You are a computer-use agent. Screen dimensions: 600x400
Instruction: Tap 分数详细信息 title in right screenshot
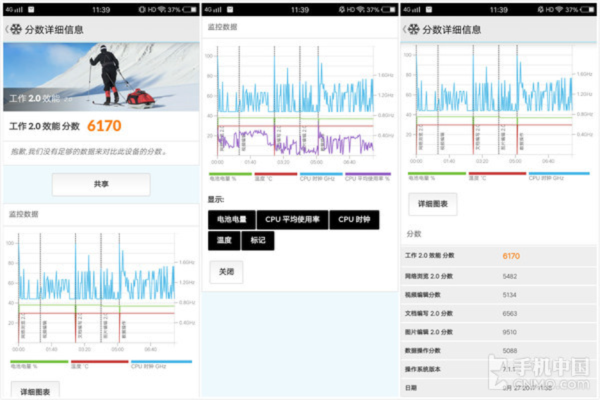point(452,29)
